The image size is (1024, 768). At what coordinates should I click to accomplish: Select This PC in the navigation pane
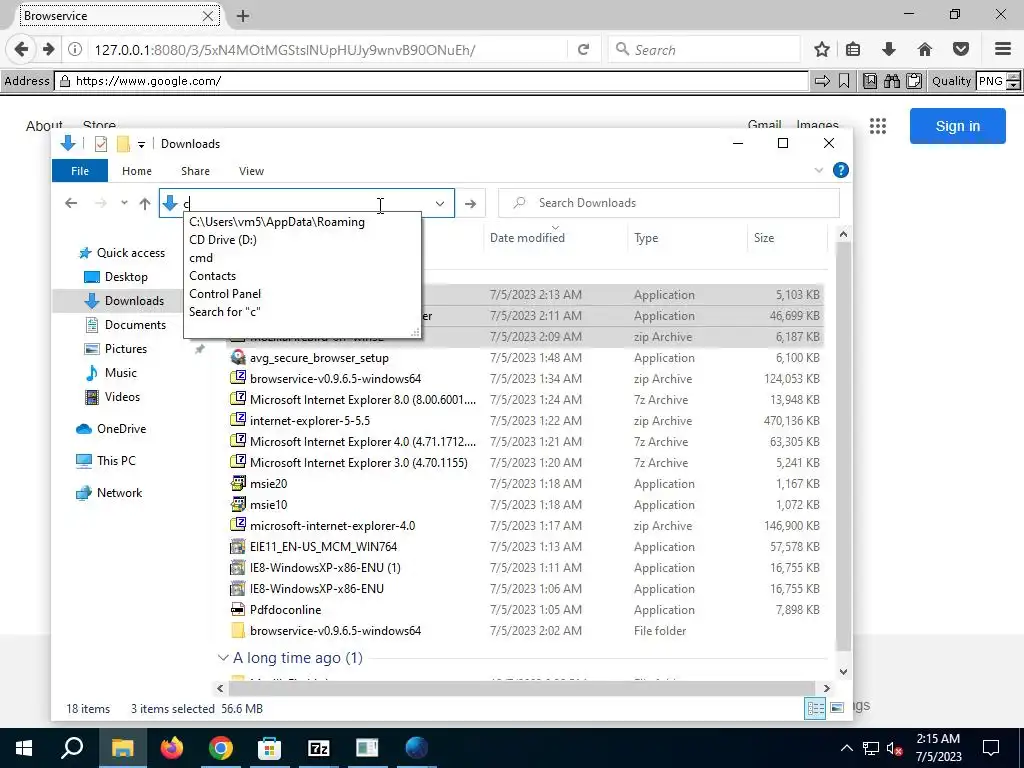(x=116, y=460)
